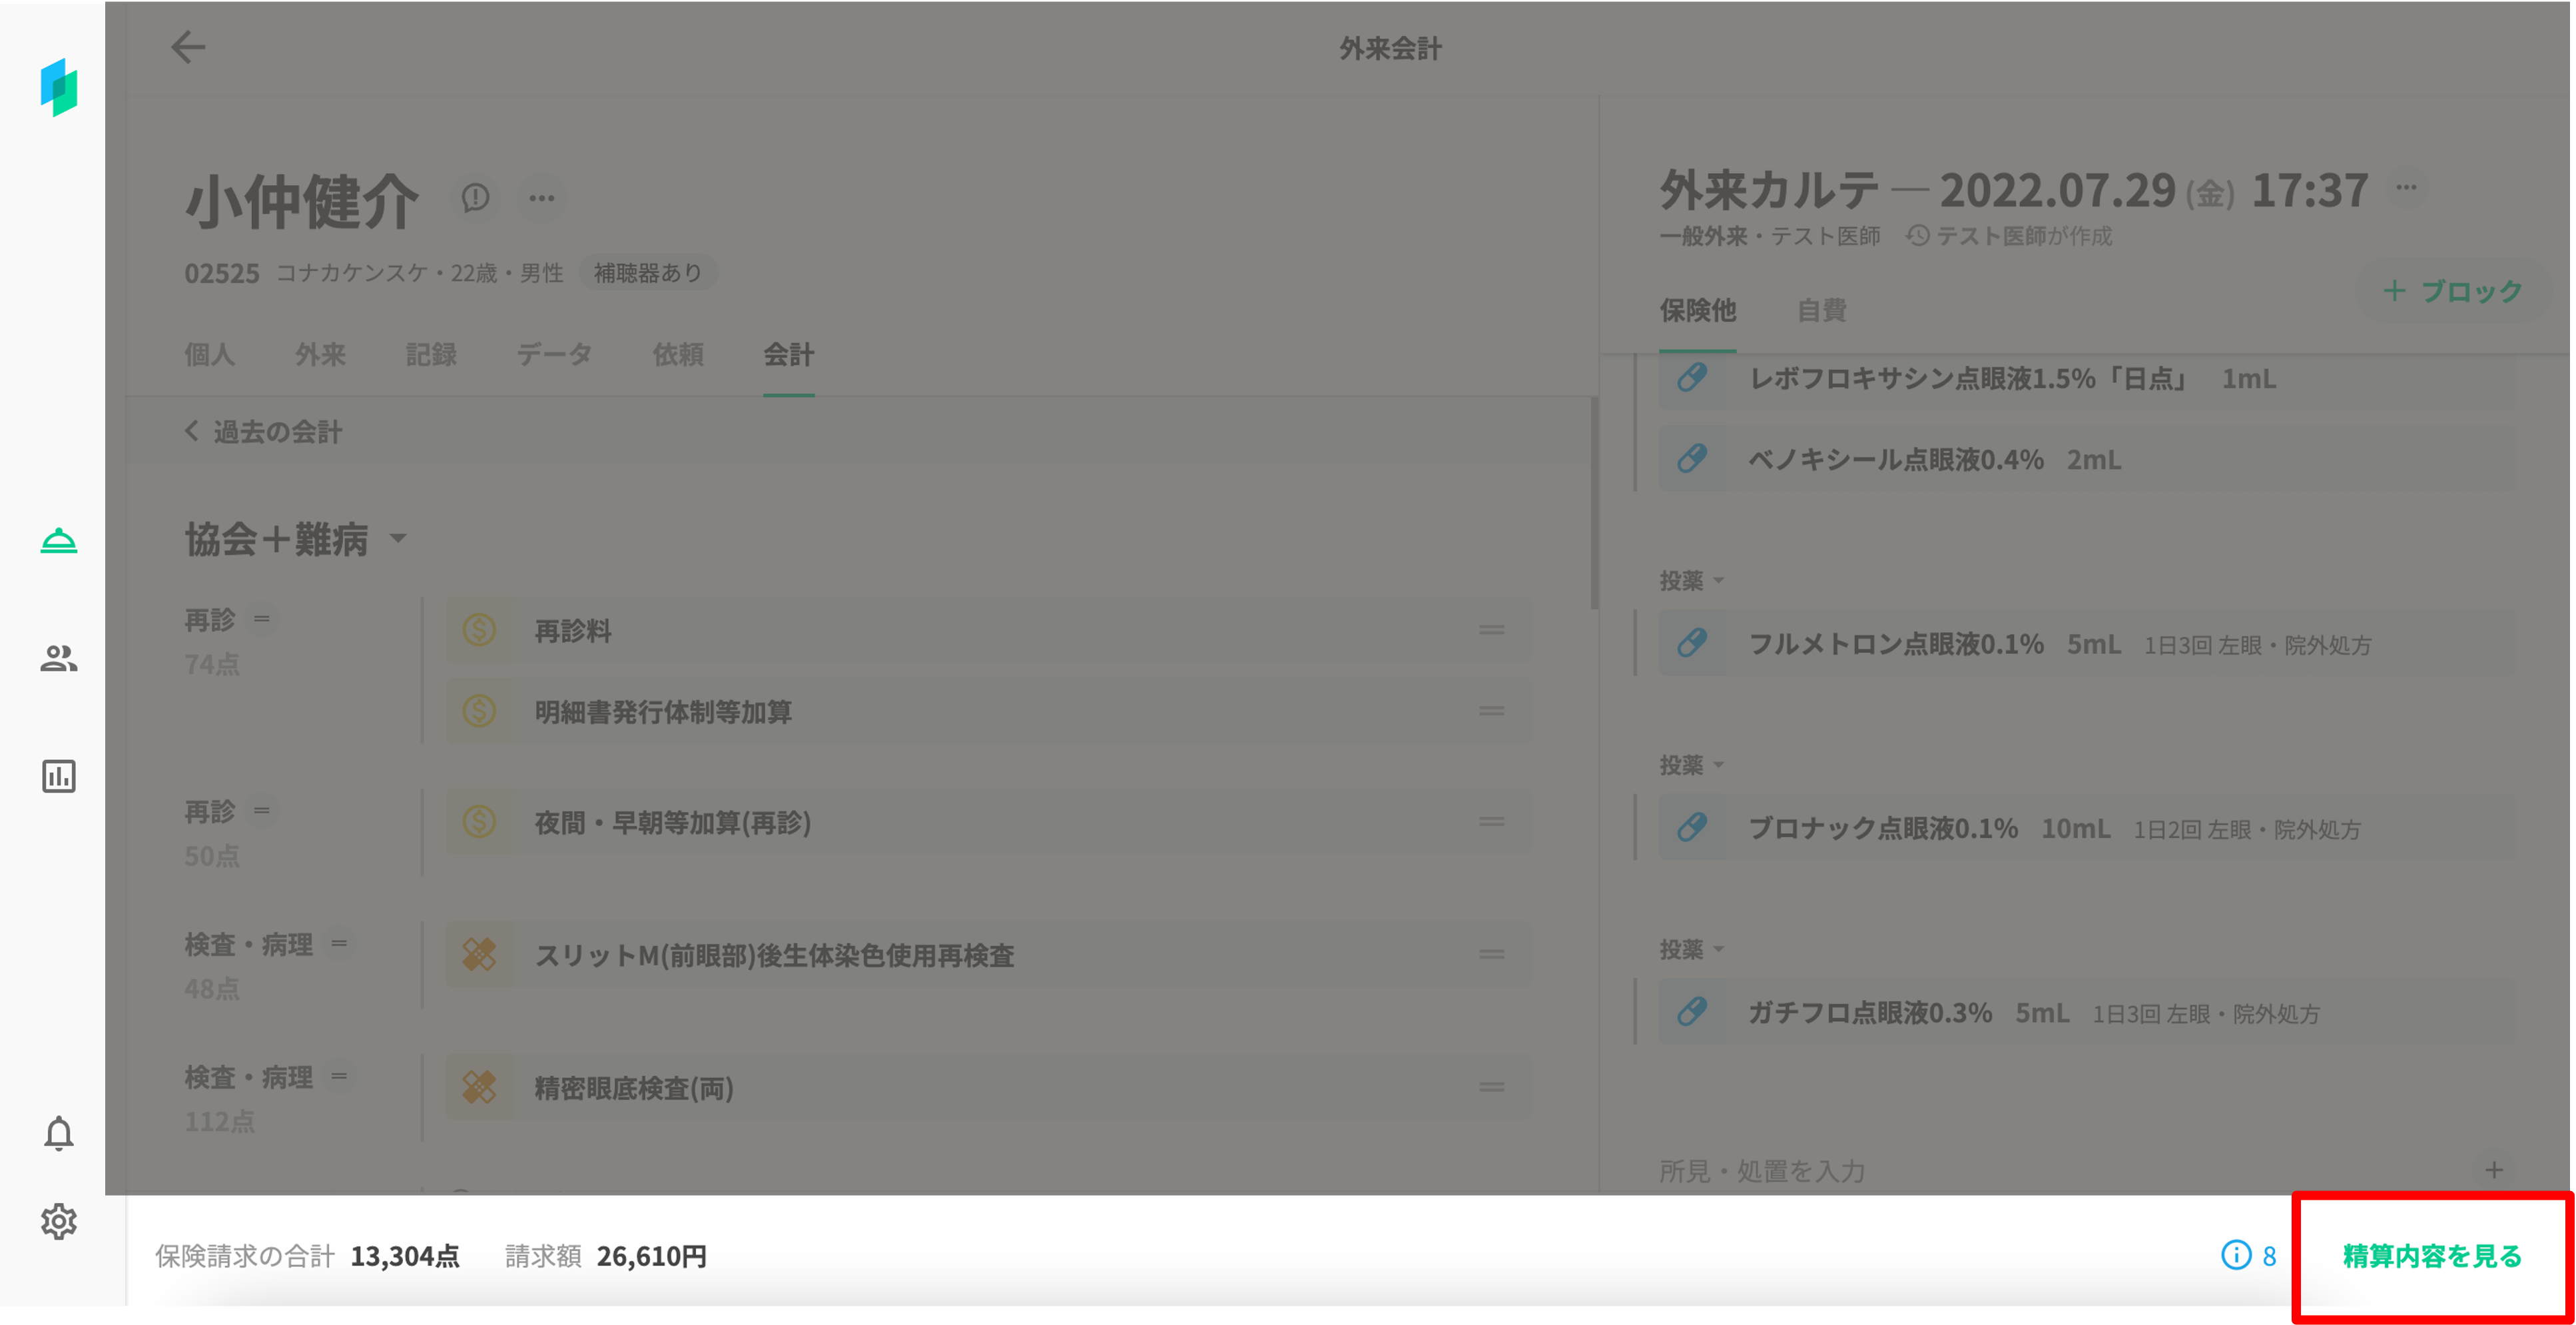Expand the 投薬 dropdown above ガチフロ点眼液
2576x1325 pixels.
click(x=1692, y=949)
